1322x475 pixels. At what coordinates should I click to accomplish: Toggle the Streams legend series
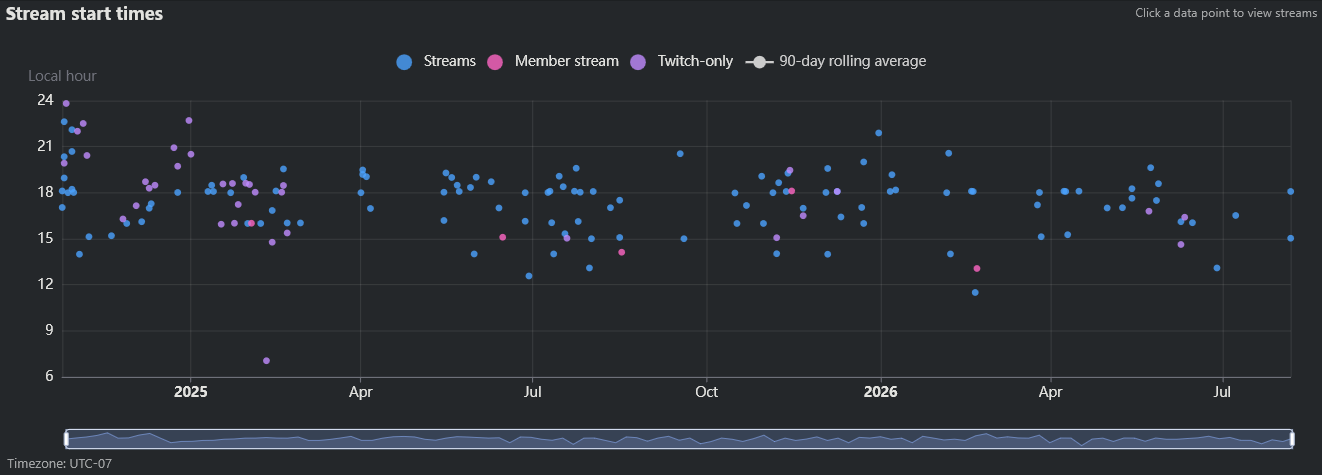[x=436, y=61]
